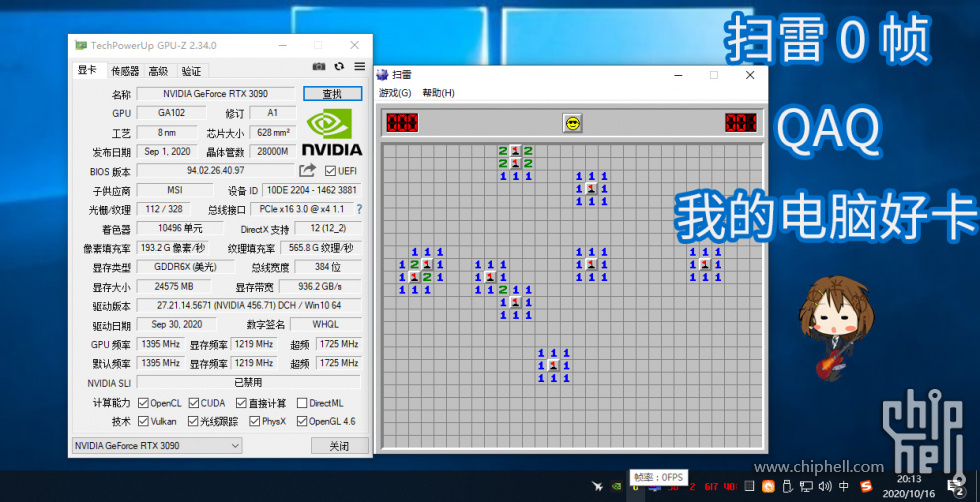Click the USB safely remove tray icon
The width and height of the screenshot is (980, 502).
788,486
